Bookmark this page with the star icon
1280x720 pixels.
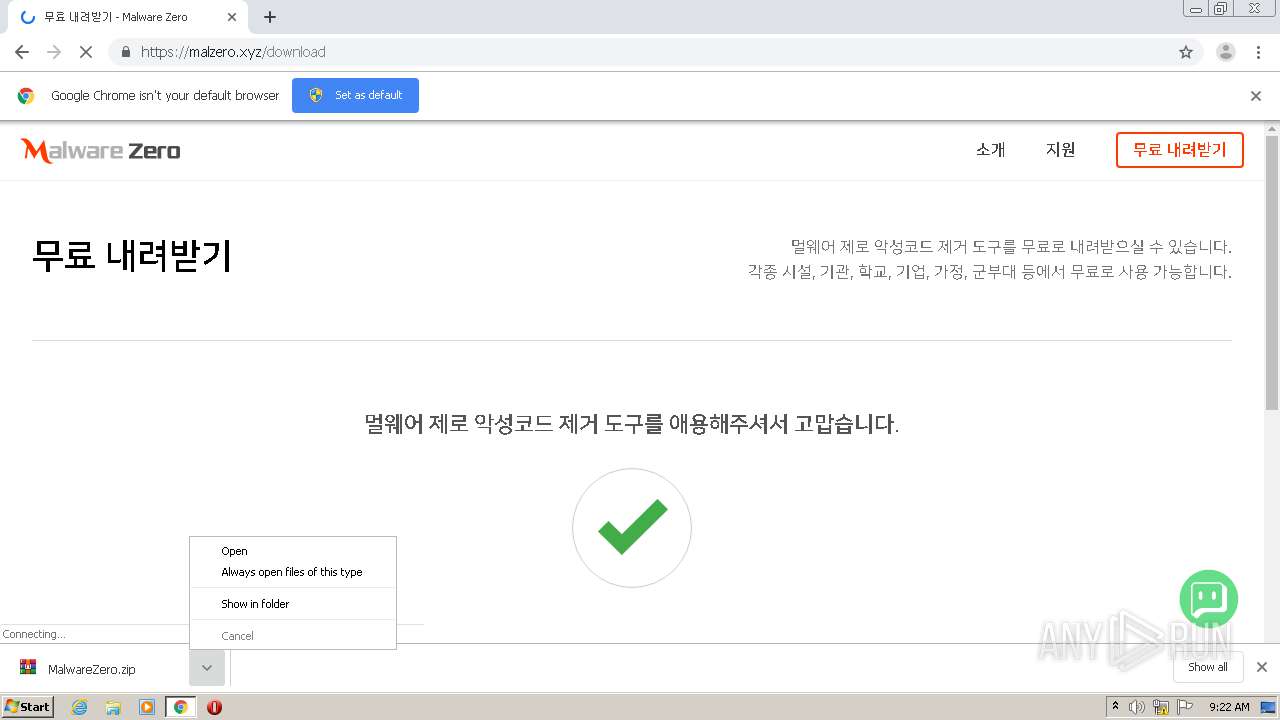[1186, 52]
